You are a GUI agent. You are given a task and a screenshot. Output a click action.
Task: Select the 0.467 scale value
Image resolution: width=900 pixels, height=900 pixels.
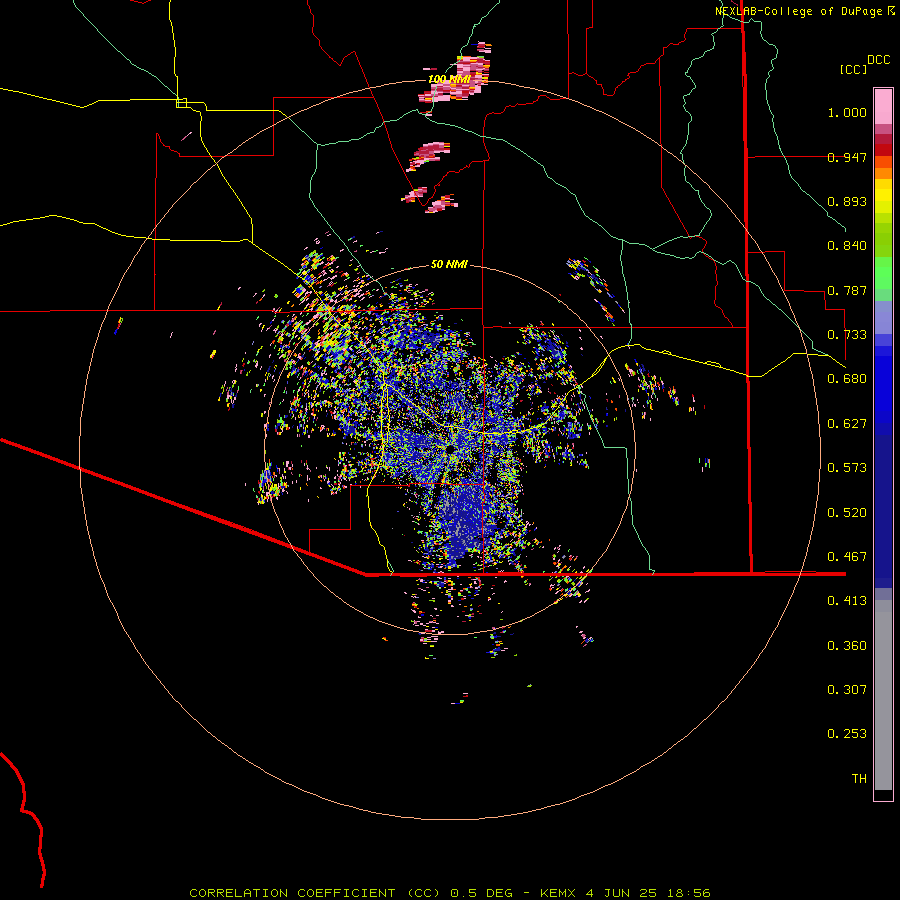pos(847,557)
